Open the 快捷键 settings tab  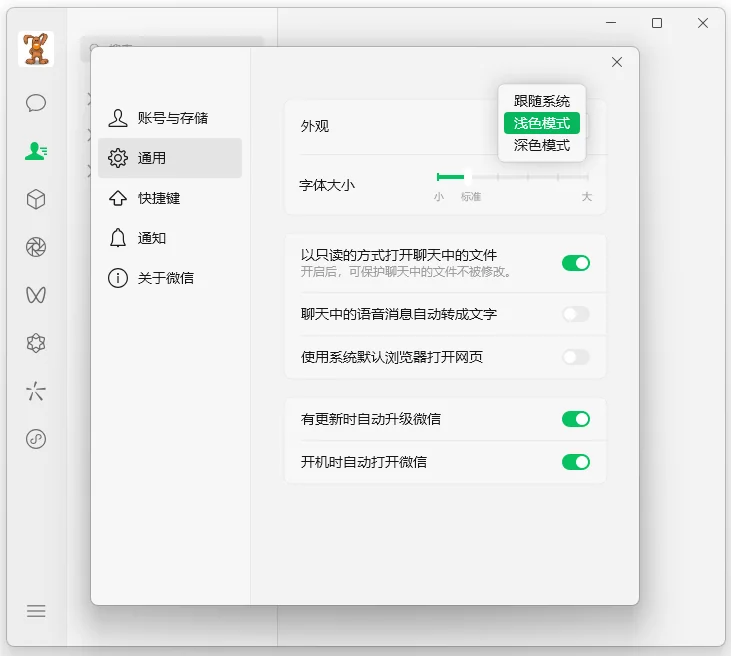[170, 198]
